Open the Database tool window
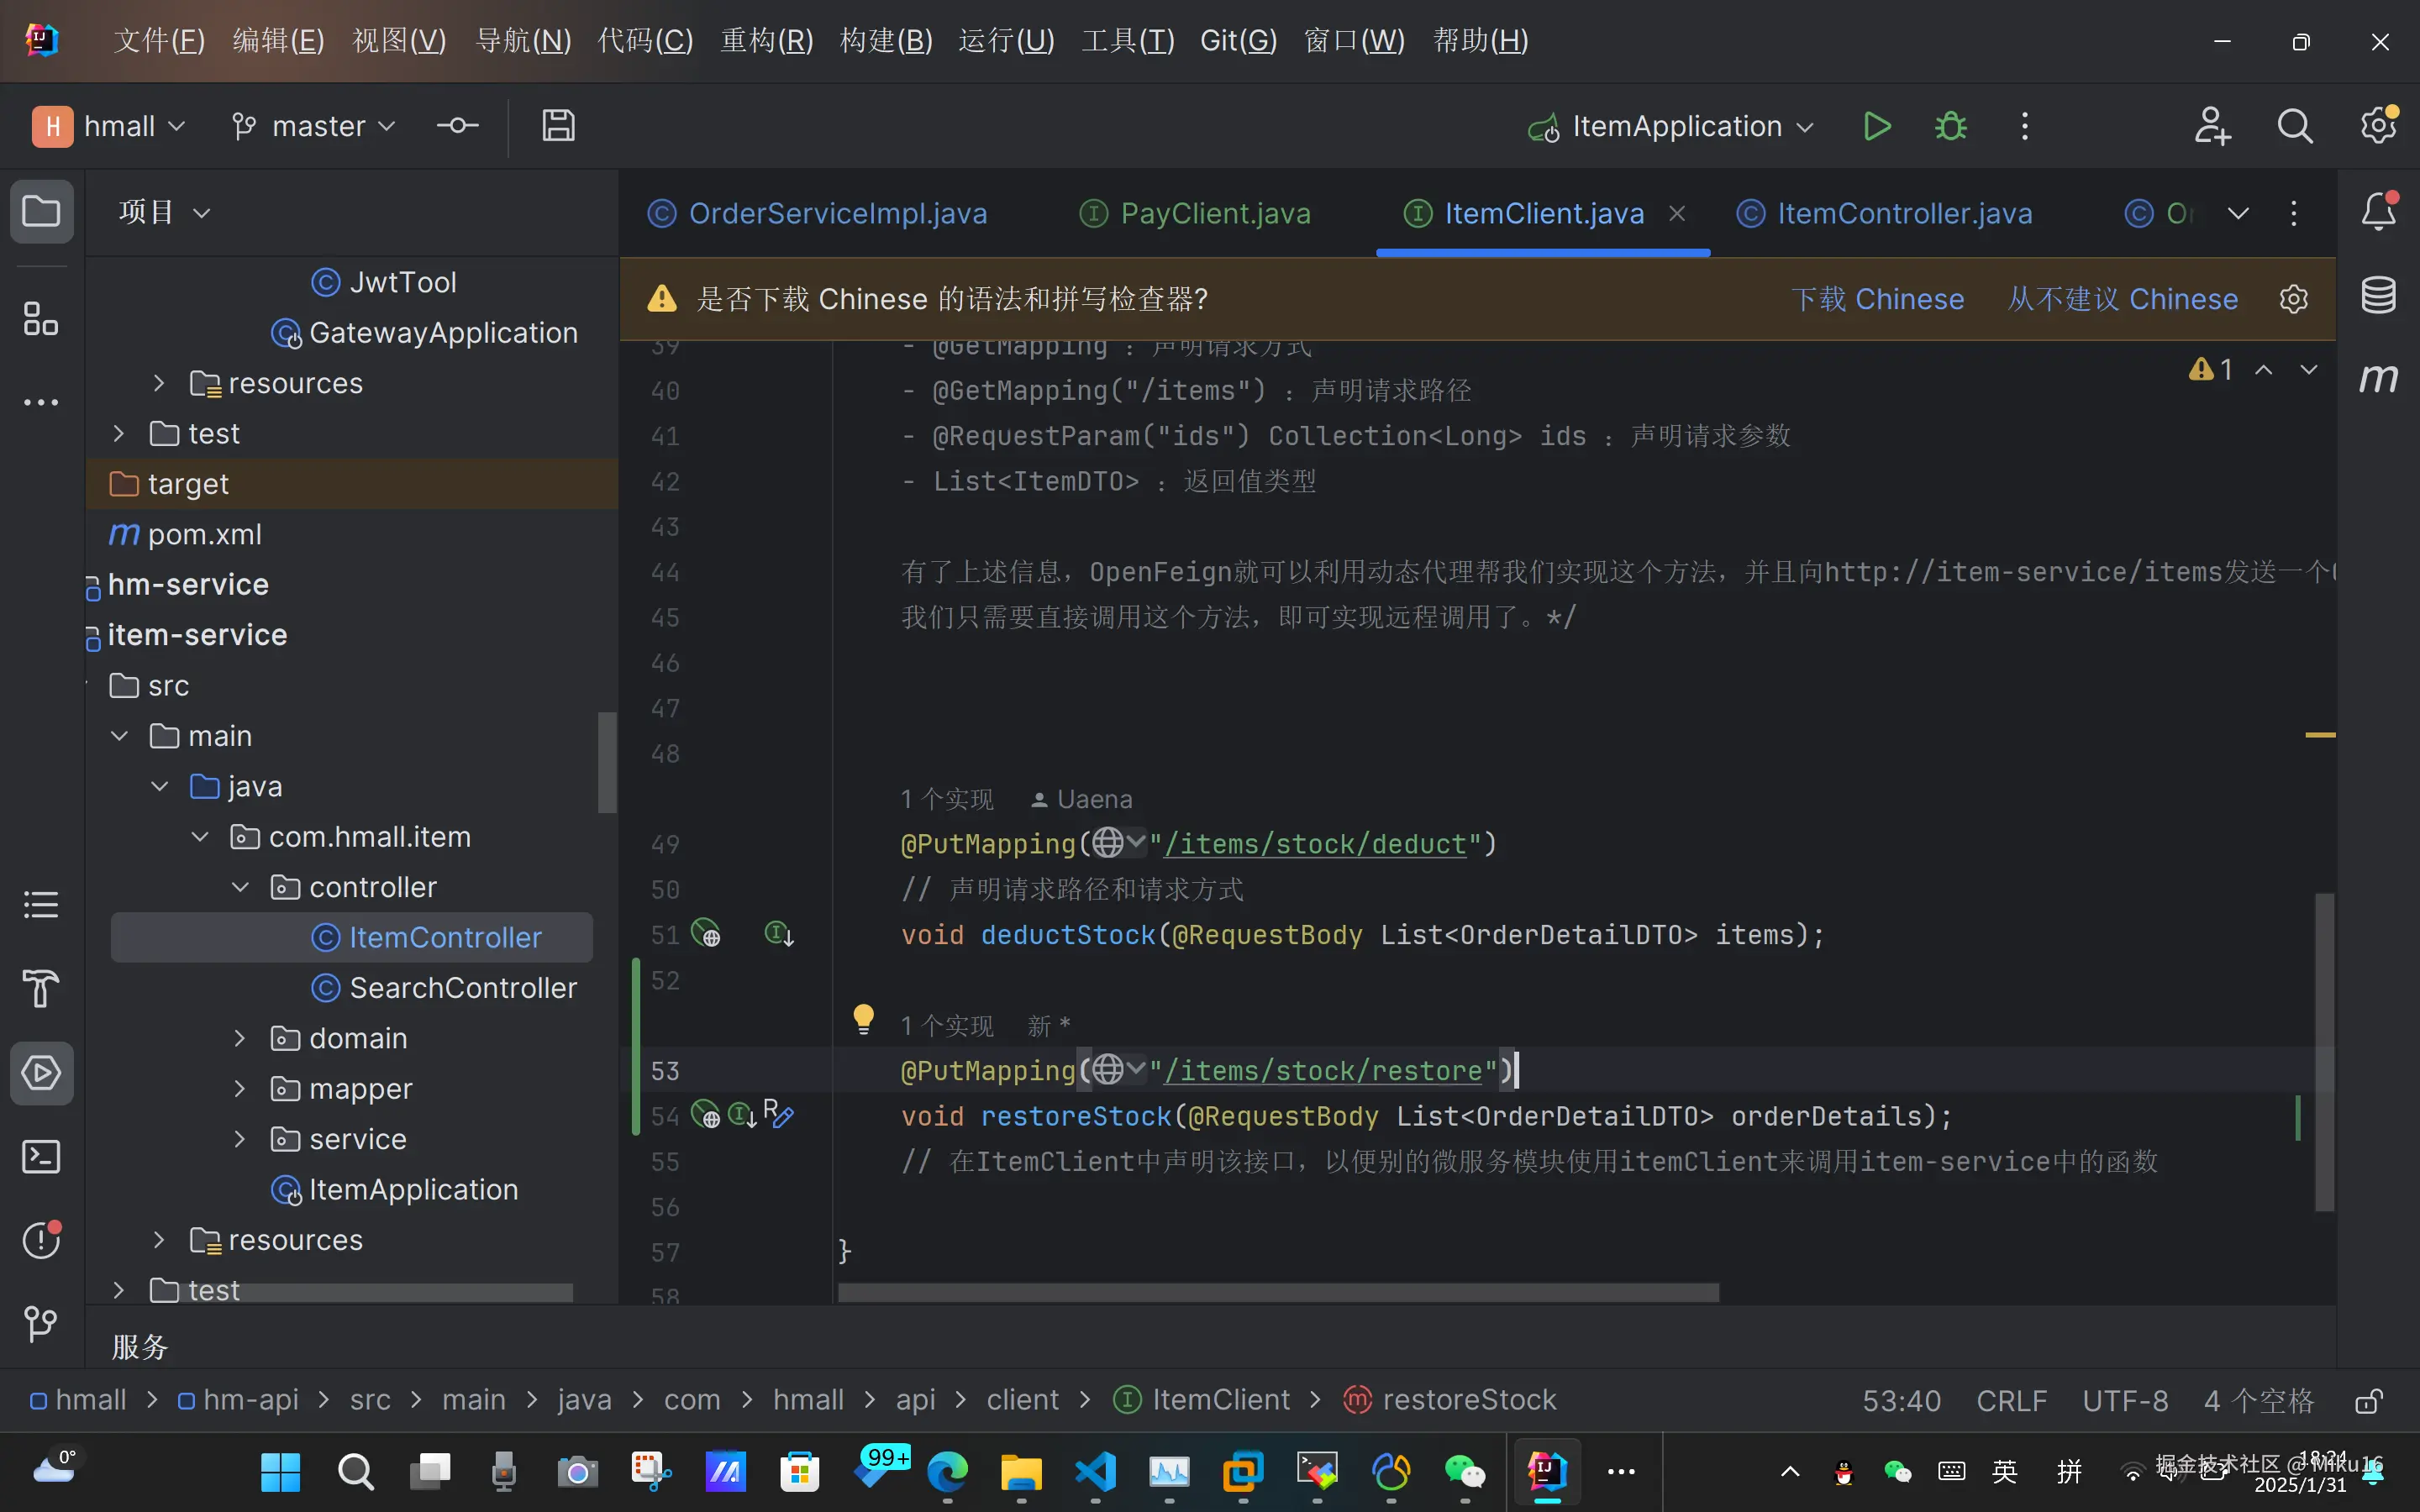Image resolution: width=2420 pixels, height=1512 pixels. 2378,295
